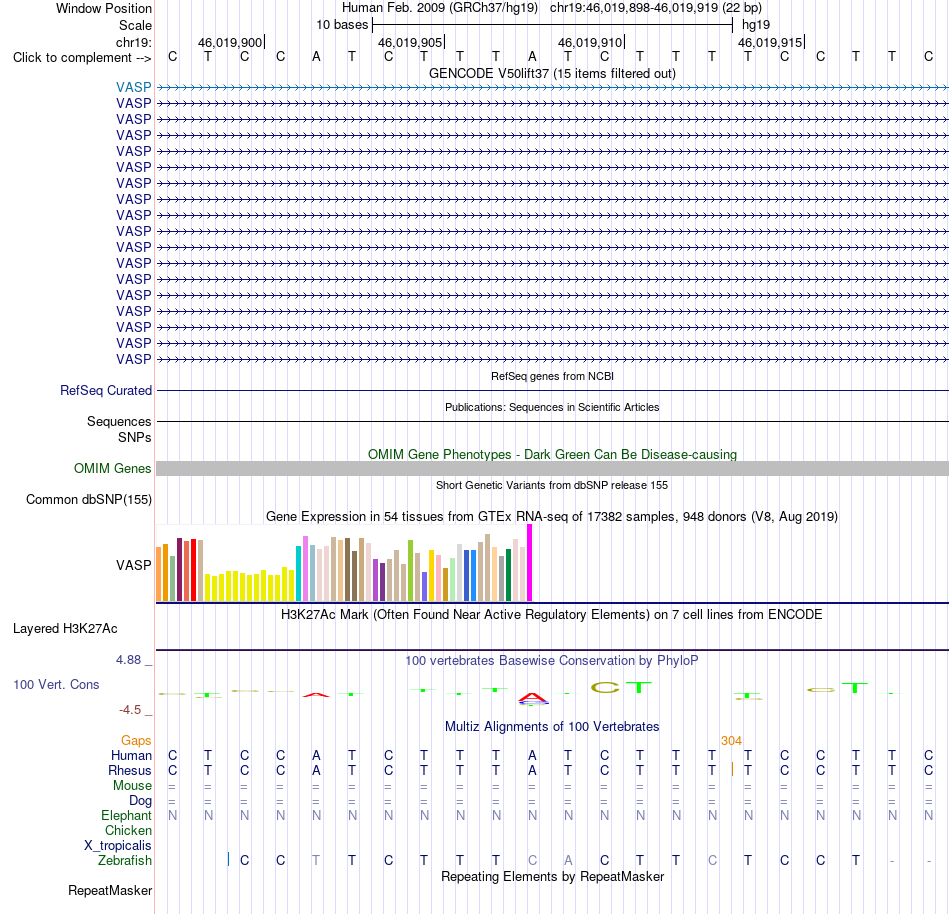Viewport: 950px width, 914px height.
Task: Click the gray OMIM Genes item bar
Action: click(552, 468)
